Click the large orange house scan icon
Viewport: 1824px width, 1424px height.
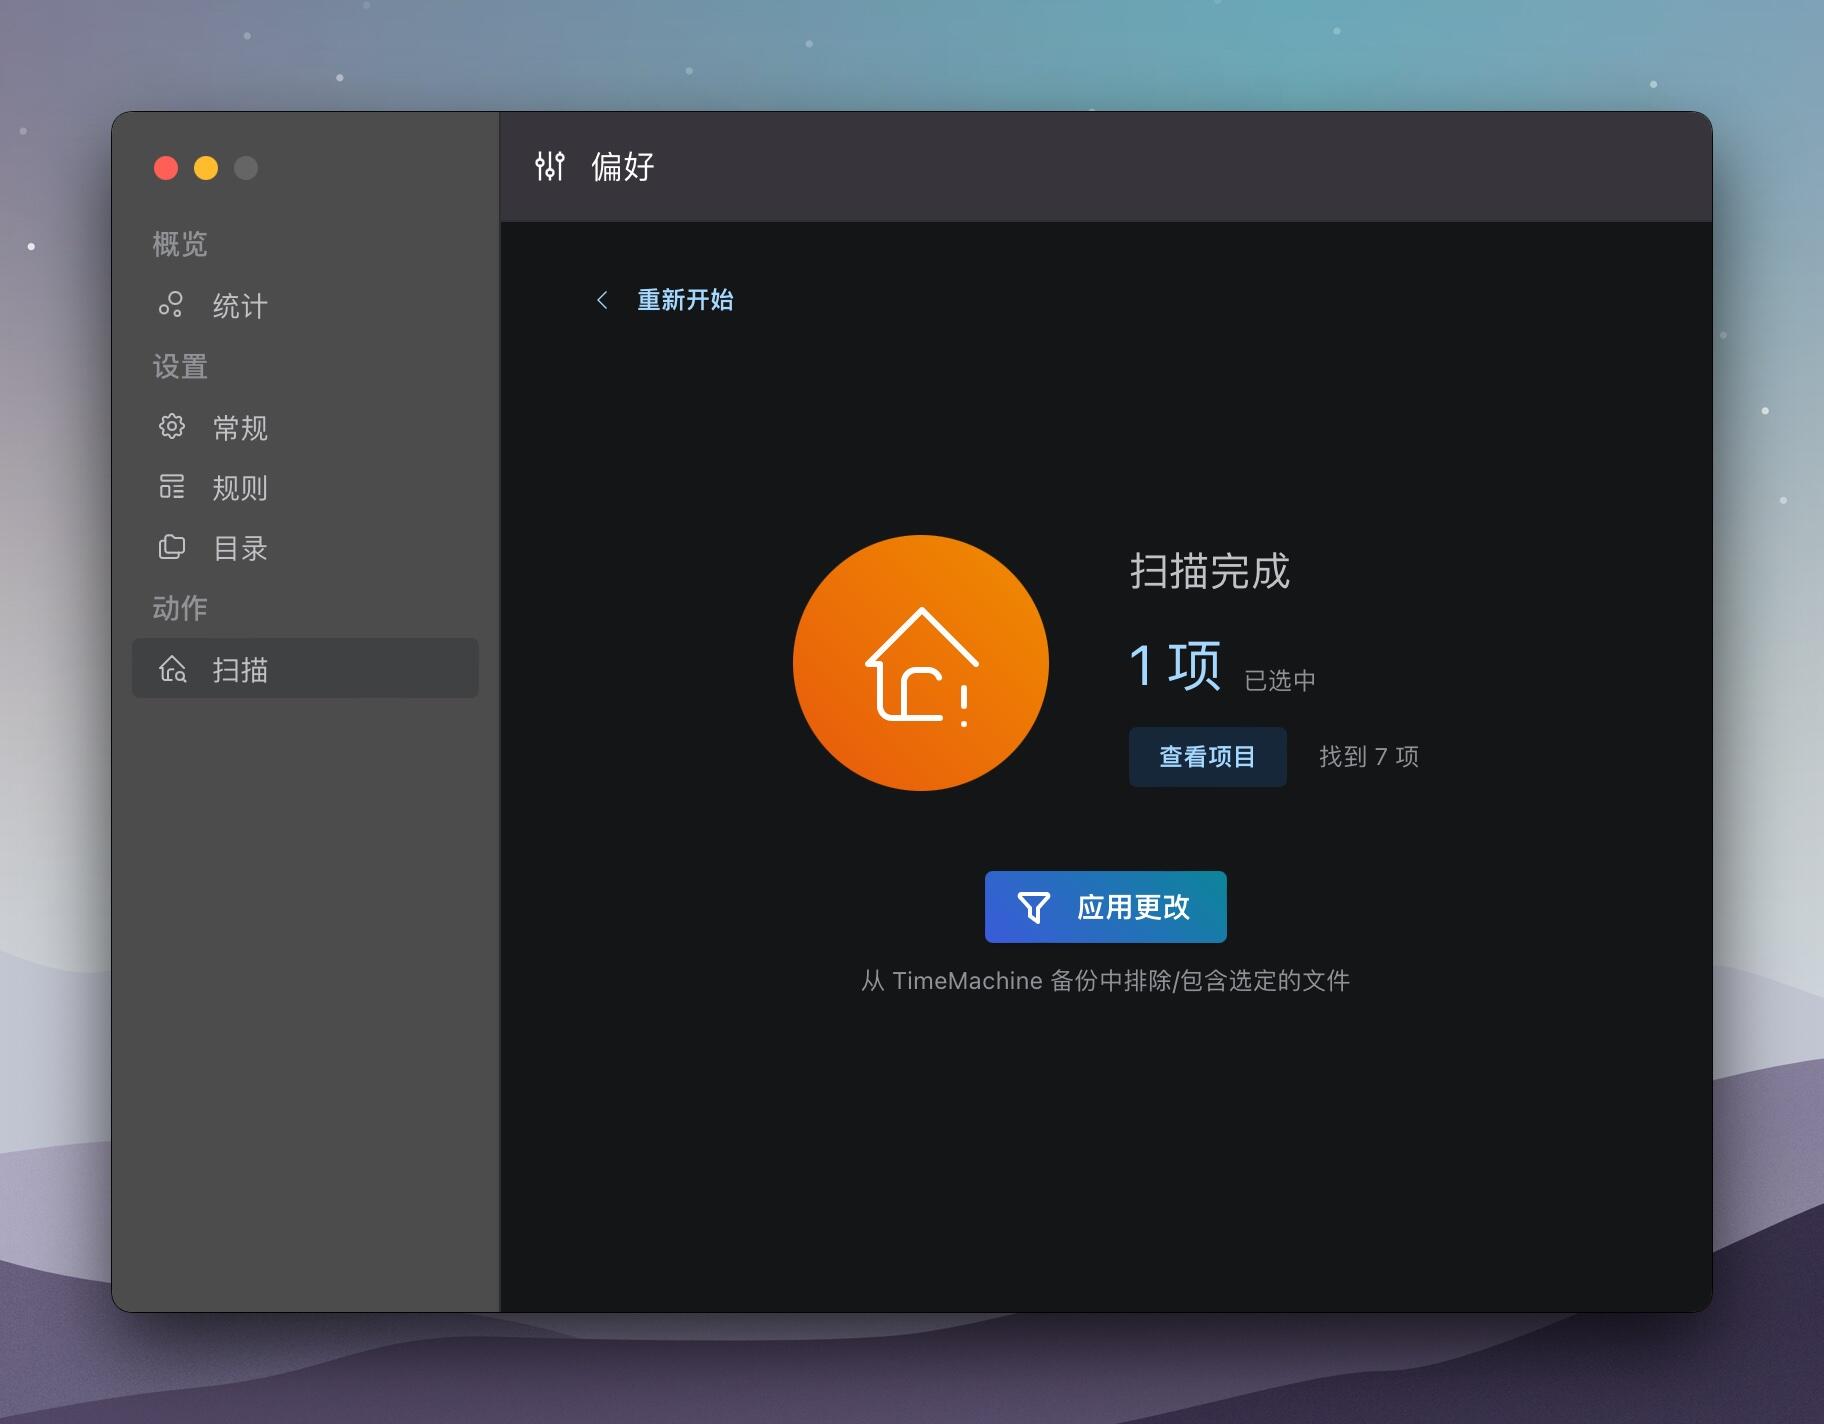(920, 663)
